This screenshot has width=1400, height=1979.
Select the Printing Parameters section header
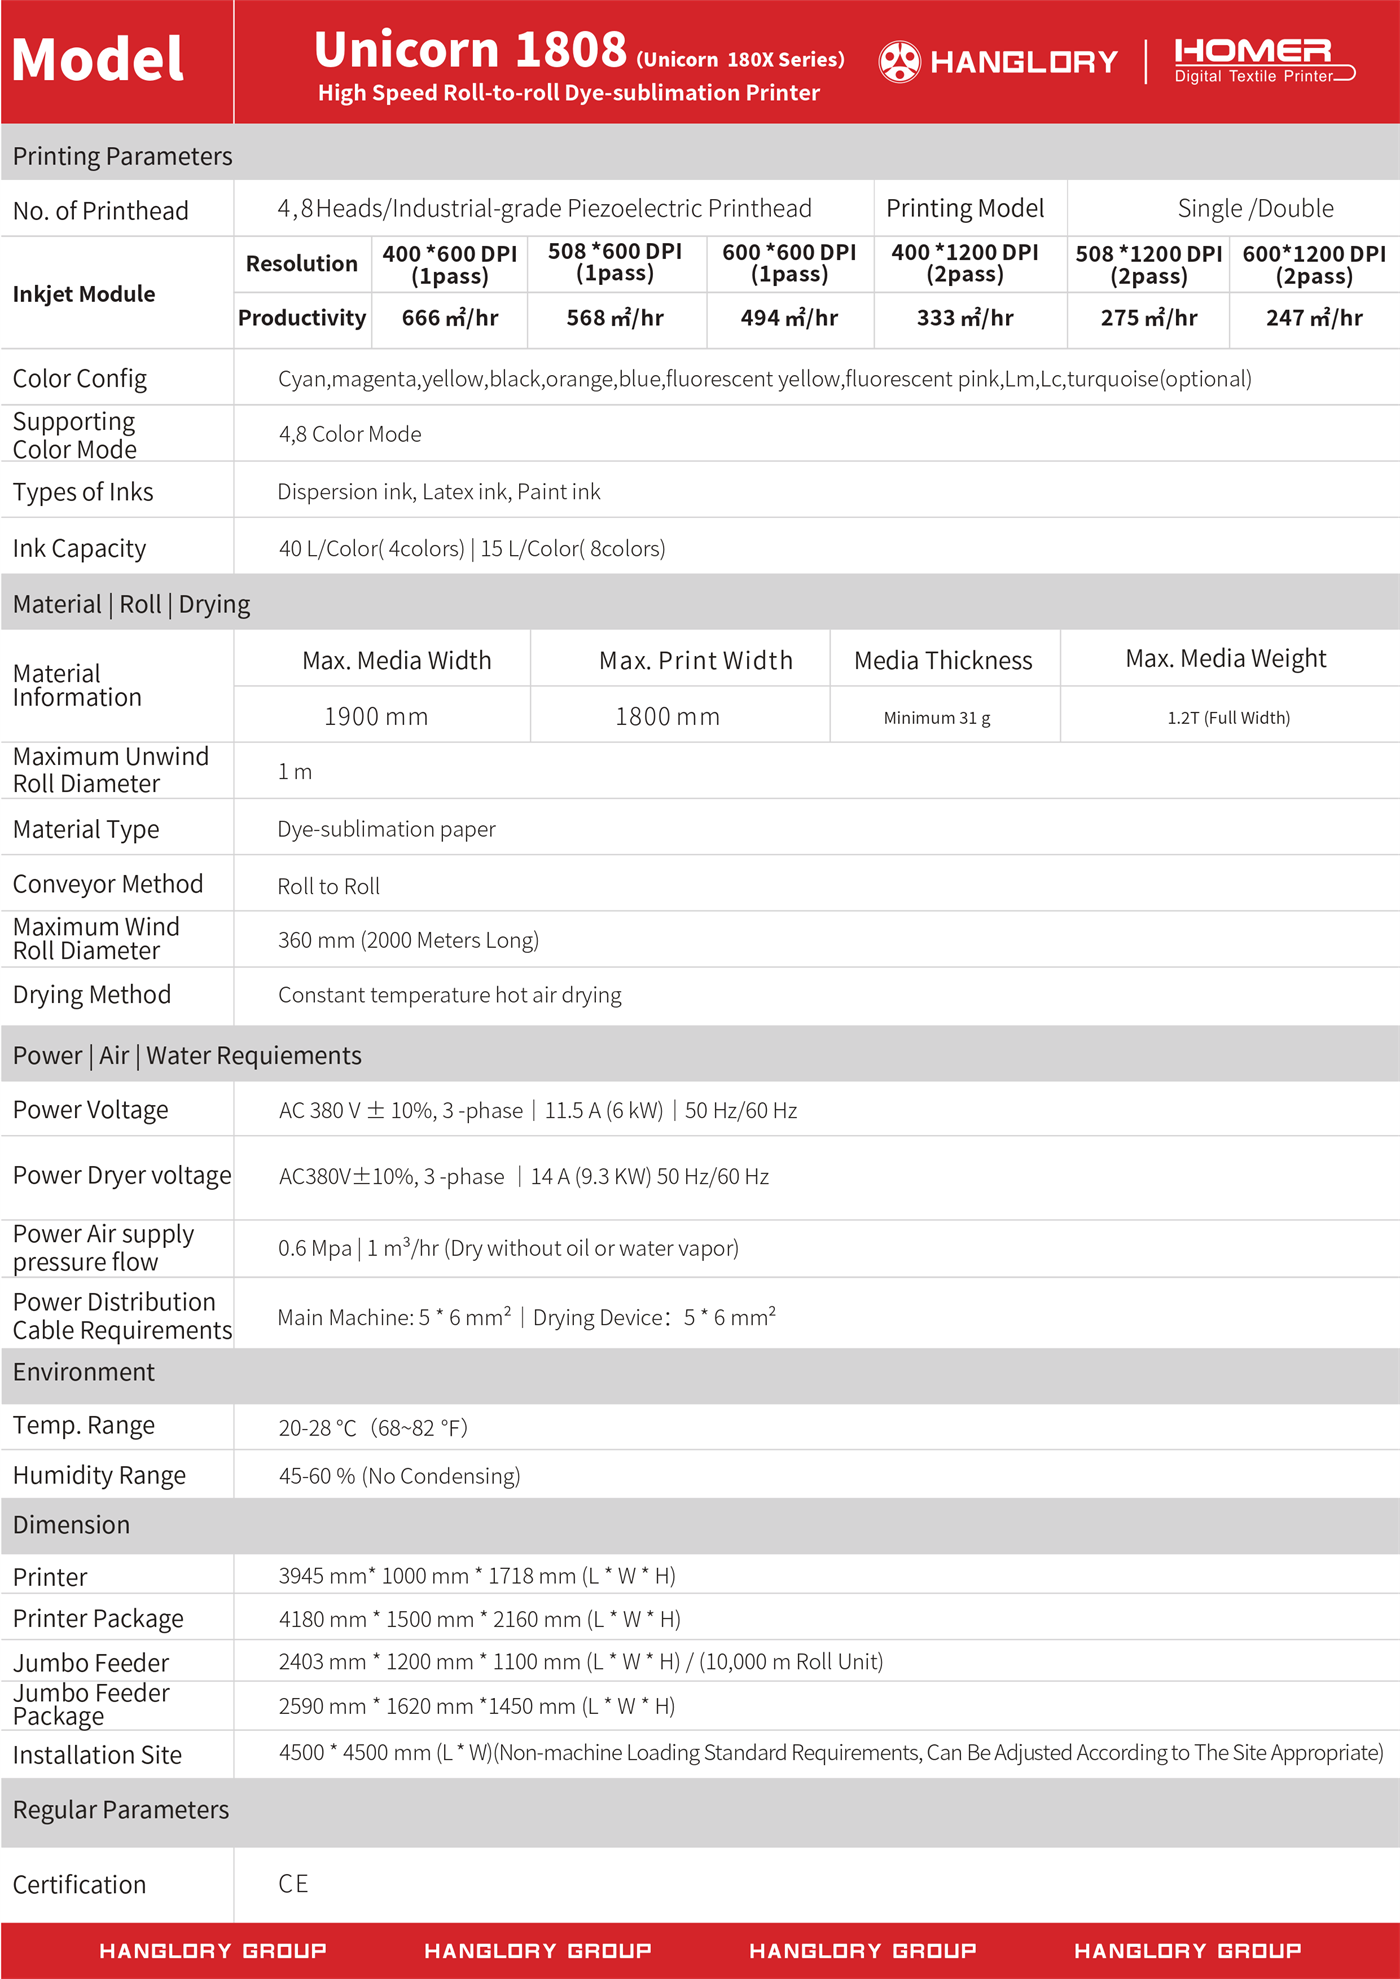point(122,156)
